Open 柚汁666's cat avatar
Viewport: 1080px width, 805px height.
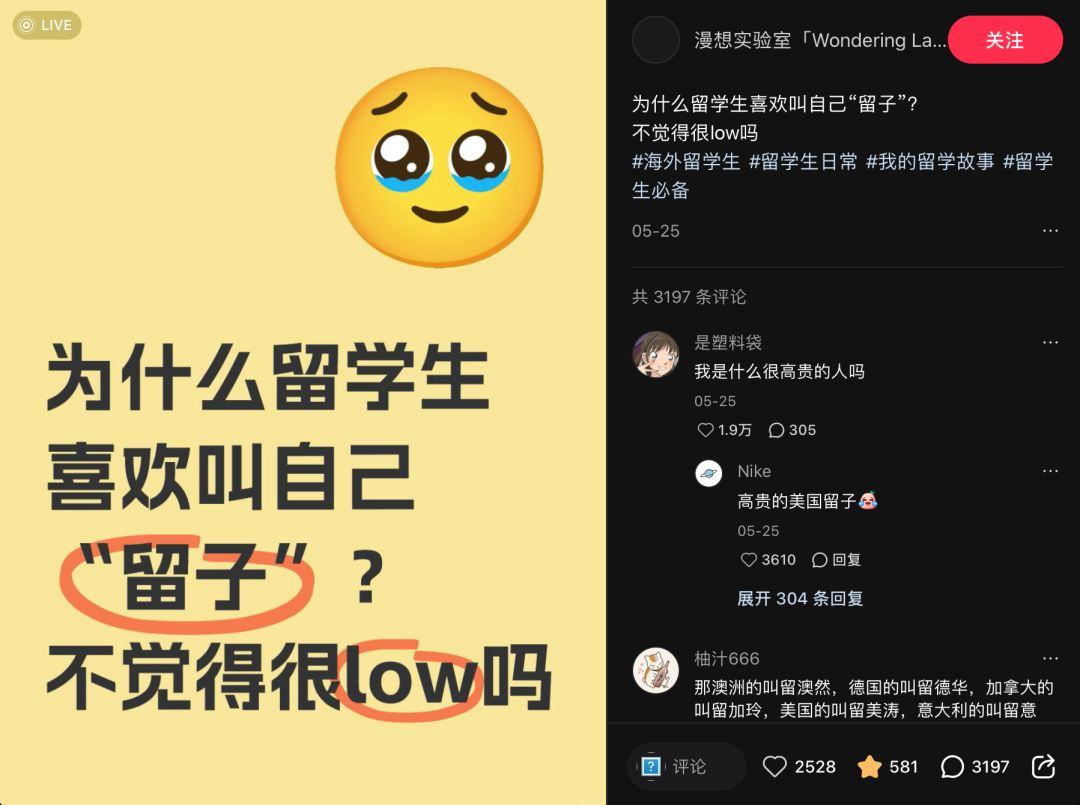pos(656,670)
